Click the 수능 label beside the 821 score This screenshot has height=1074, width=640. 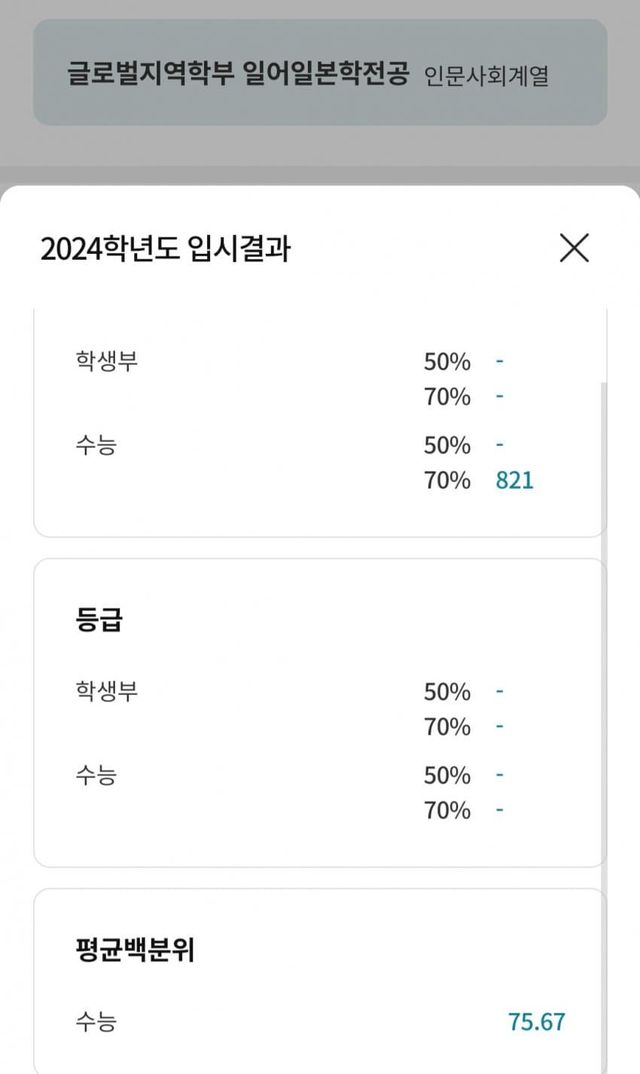[x=95, y=445]
